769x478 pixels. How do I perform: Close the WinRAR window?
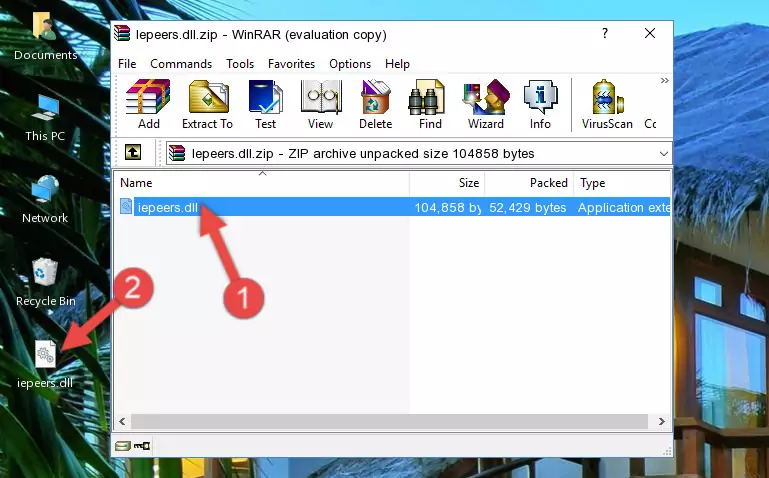pos(650,33)
